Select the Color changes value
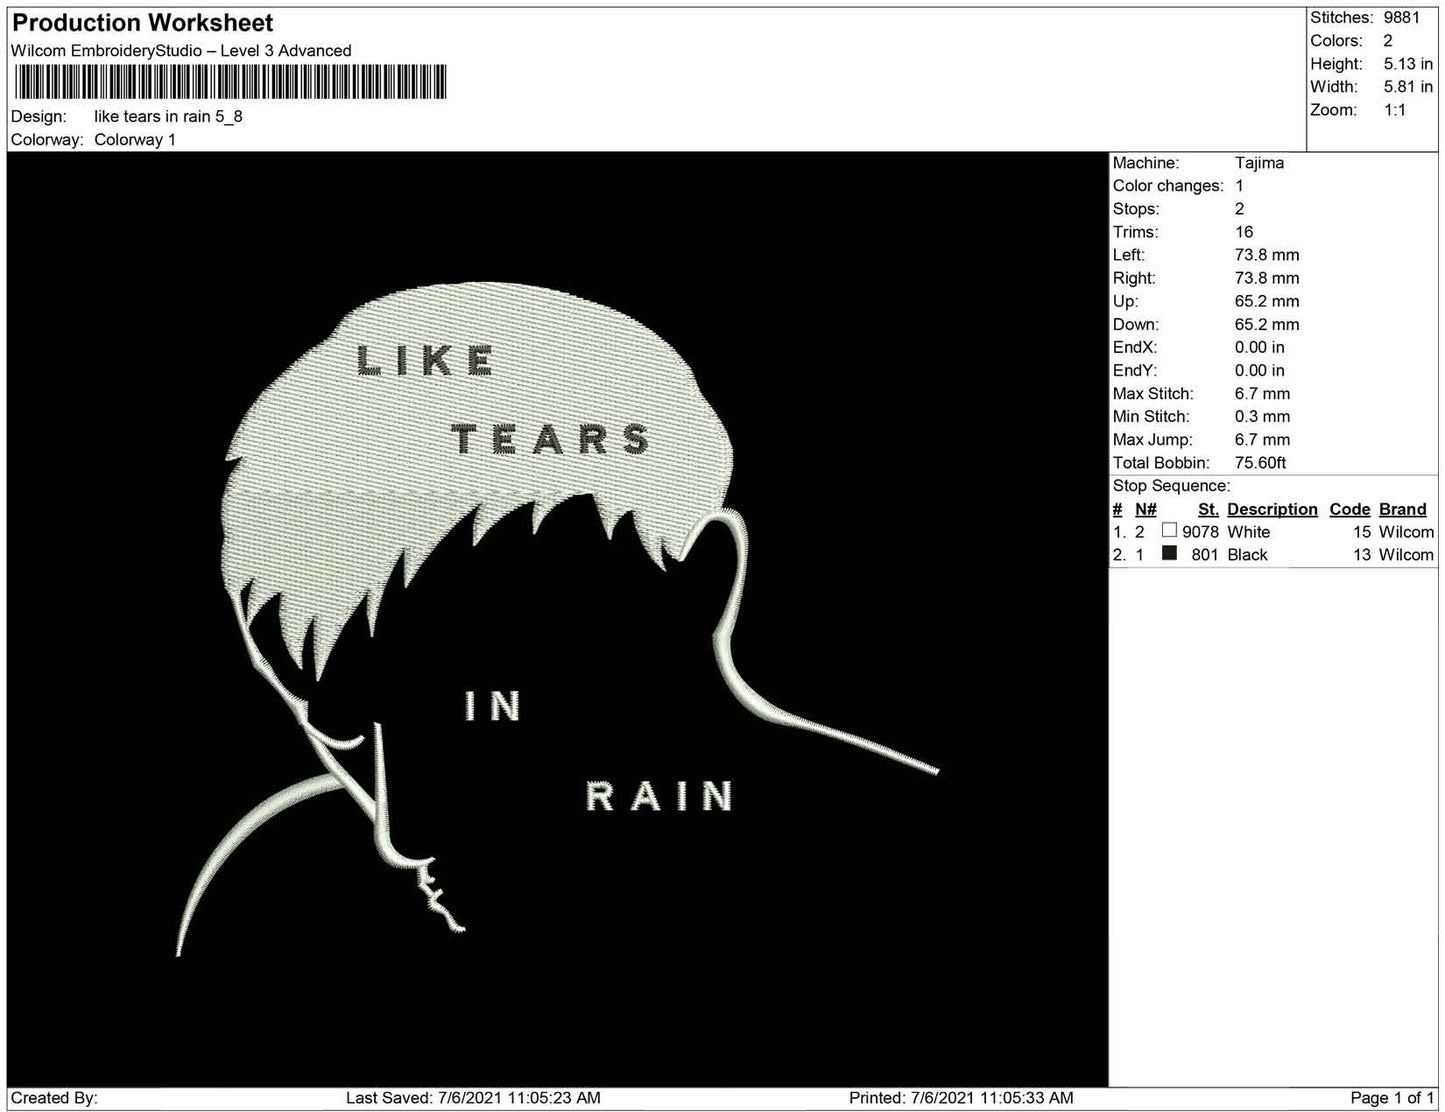 1240,186
